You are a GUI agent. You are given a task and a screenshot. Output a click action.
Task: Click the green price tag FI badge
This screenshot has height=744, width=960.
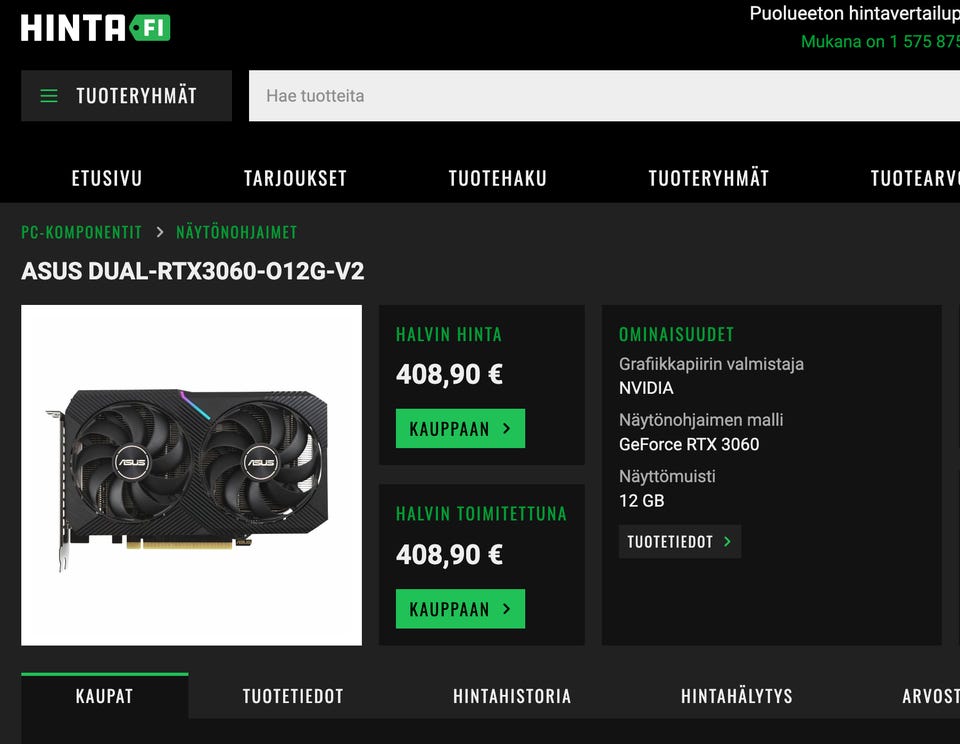pyautogui.click(x=150, y=28)
